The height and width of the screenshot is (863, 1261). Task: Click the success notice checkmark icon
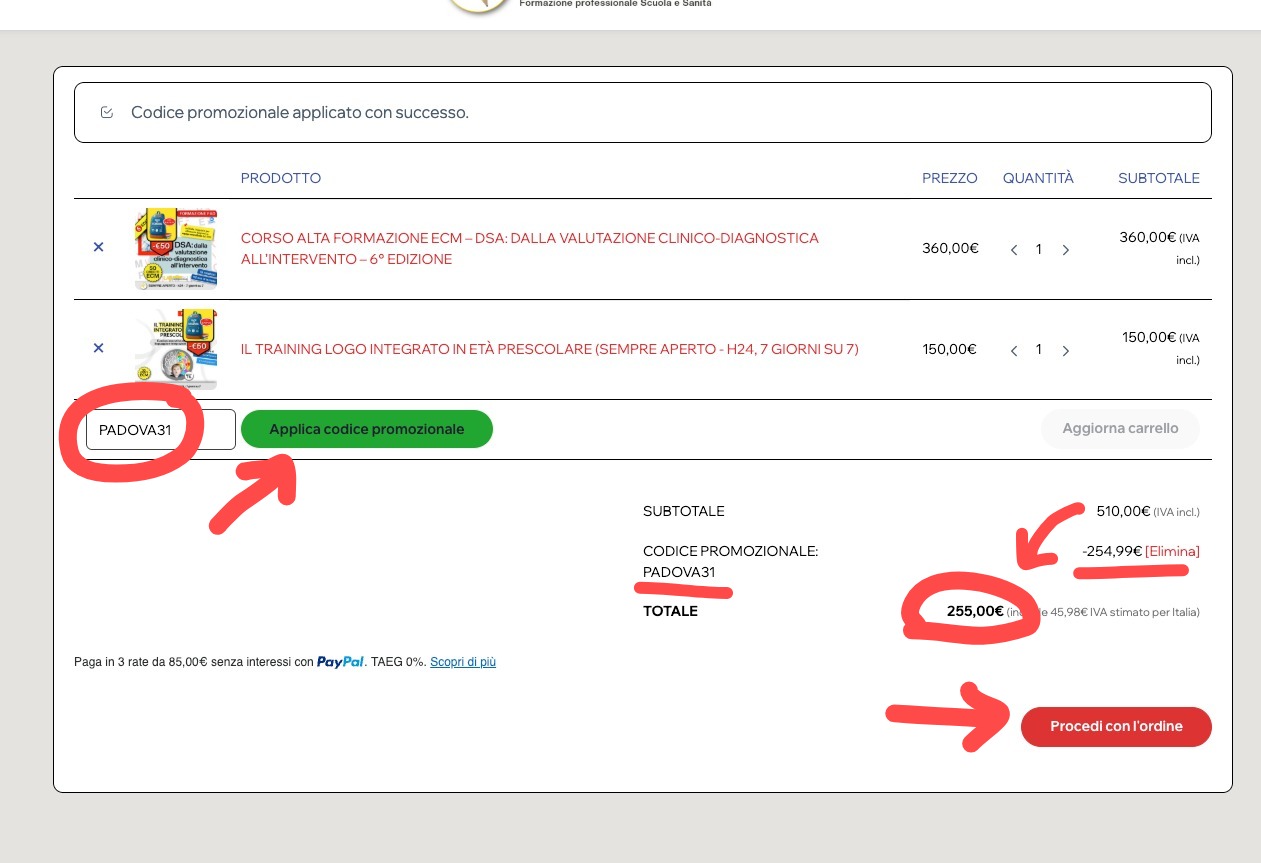pos(107,112)
